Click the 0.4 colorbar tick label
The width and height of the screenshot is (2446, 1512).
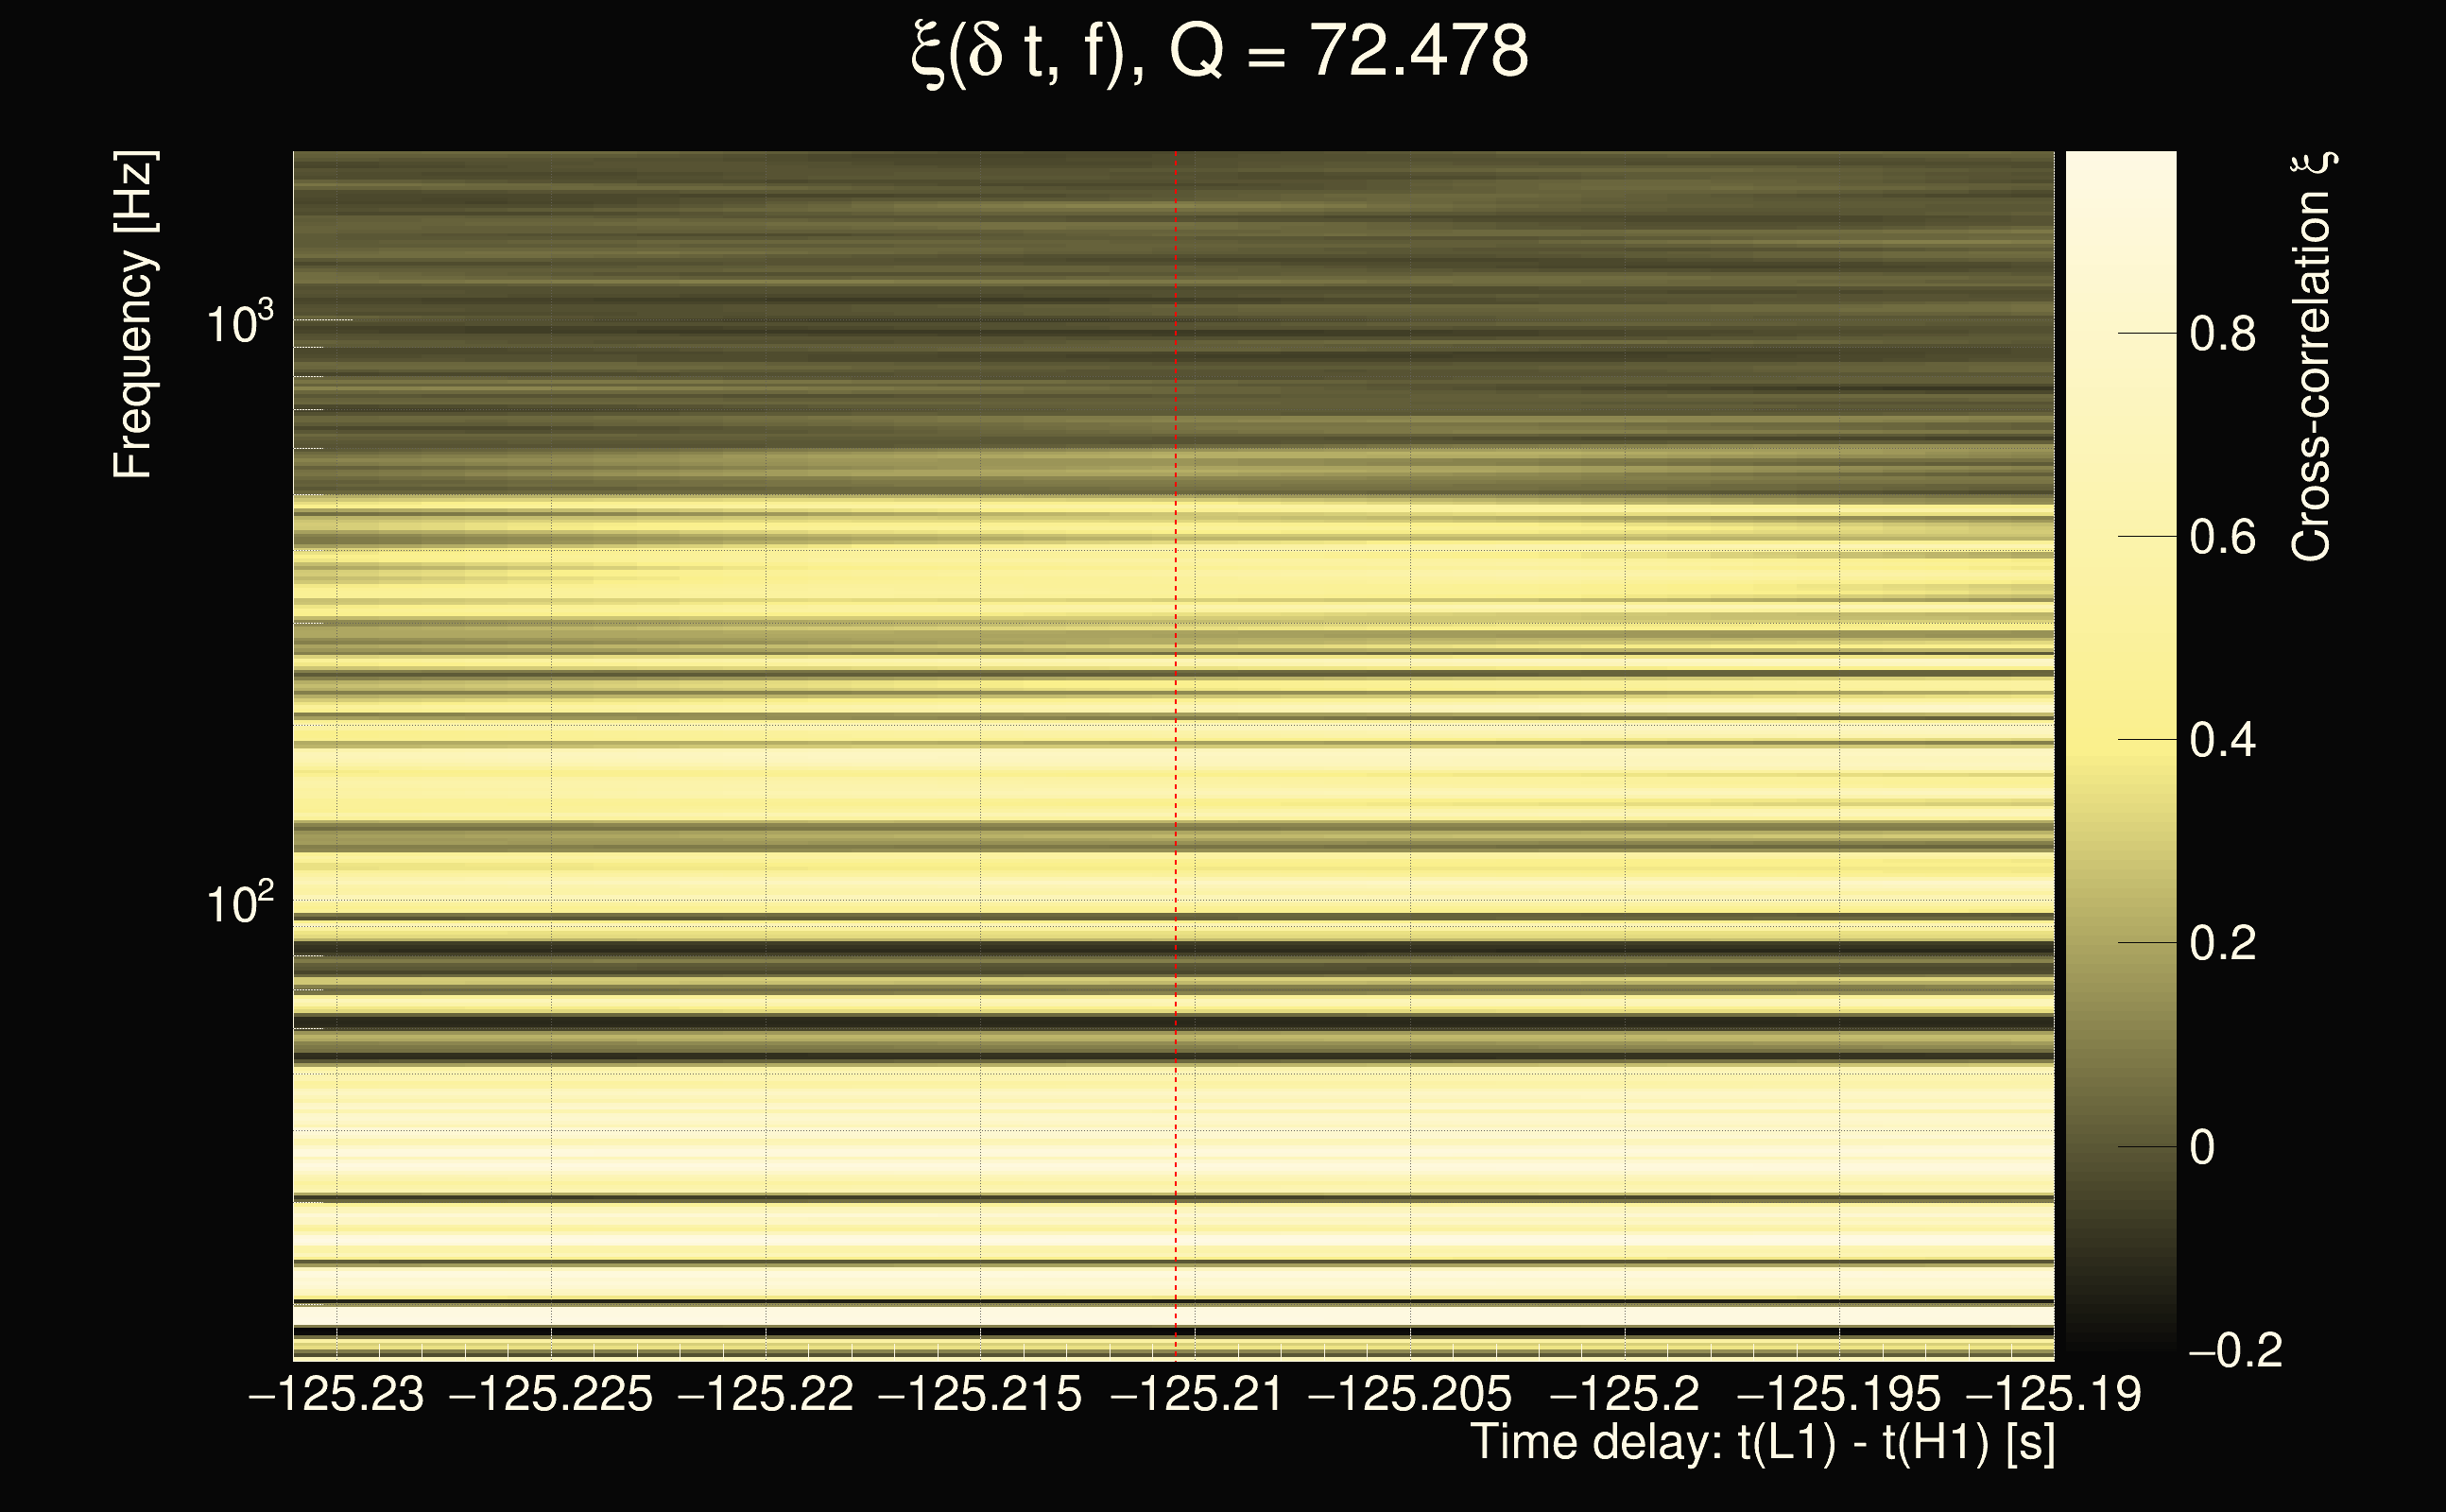click(2222, 741)
